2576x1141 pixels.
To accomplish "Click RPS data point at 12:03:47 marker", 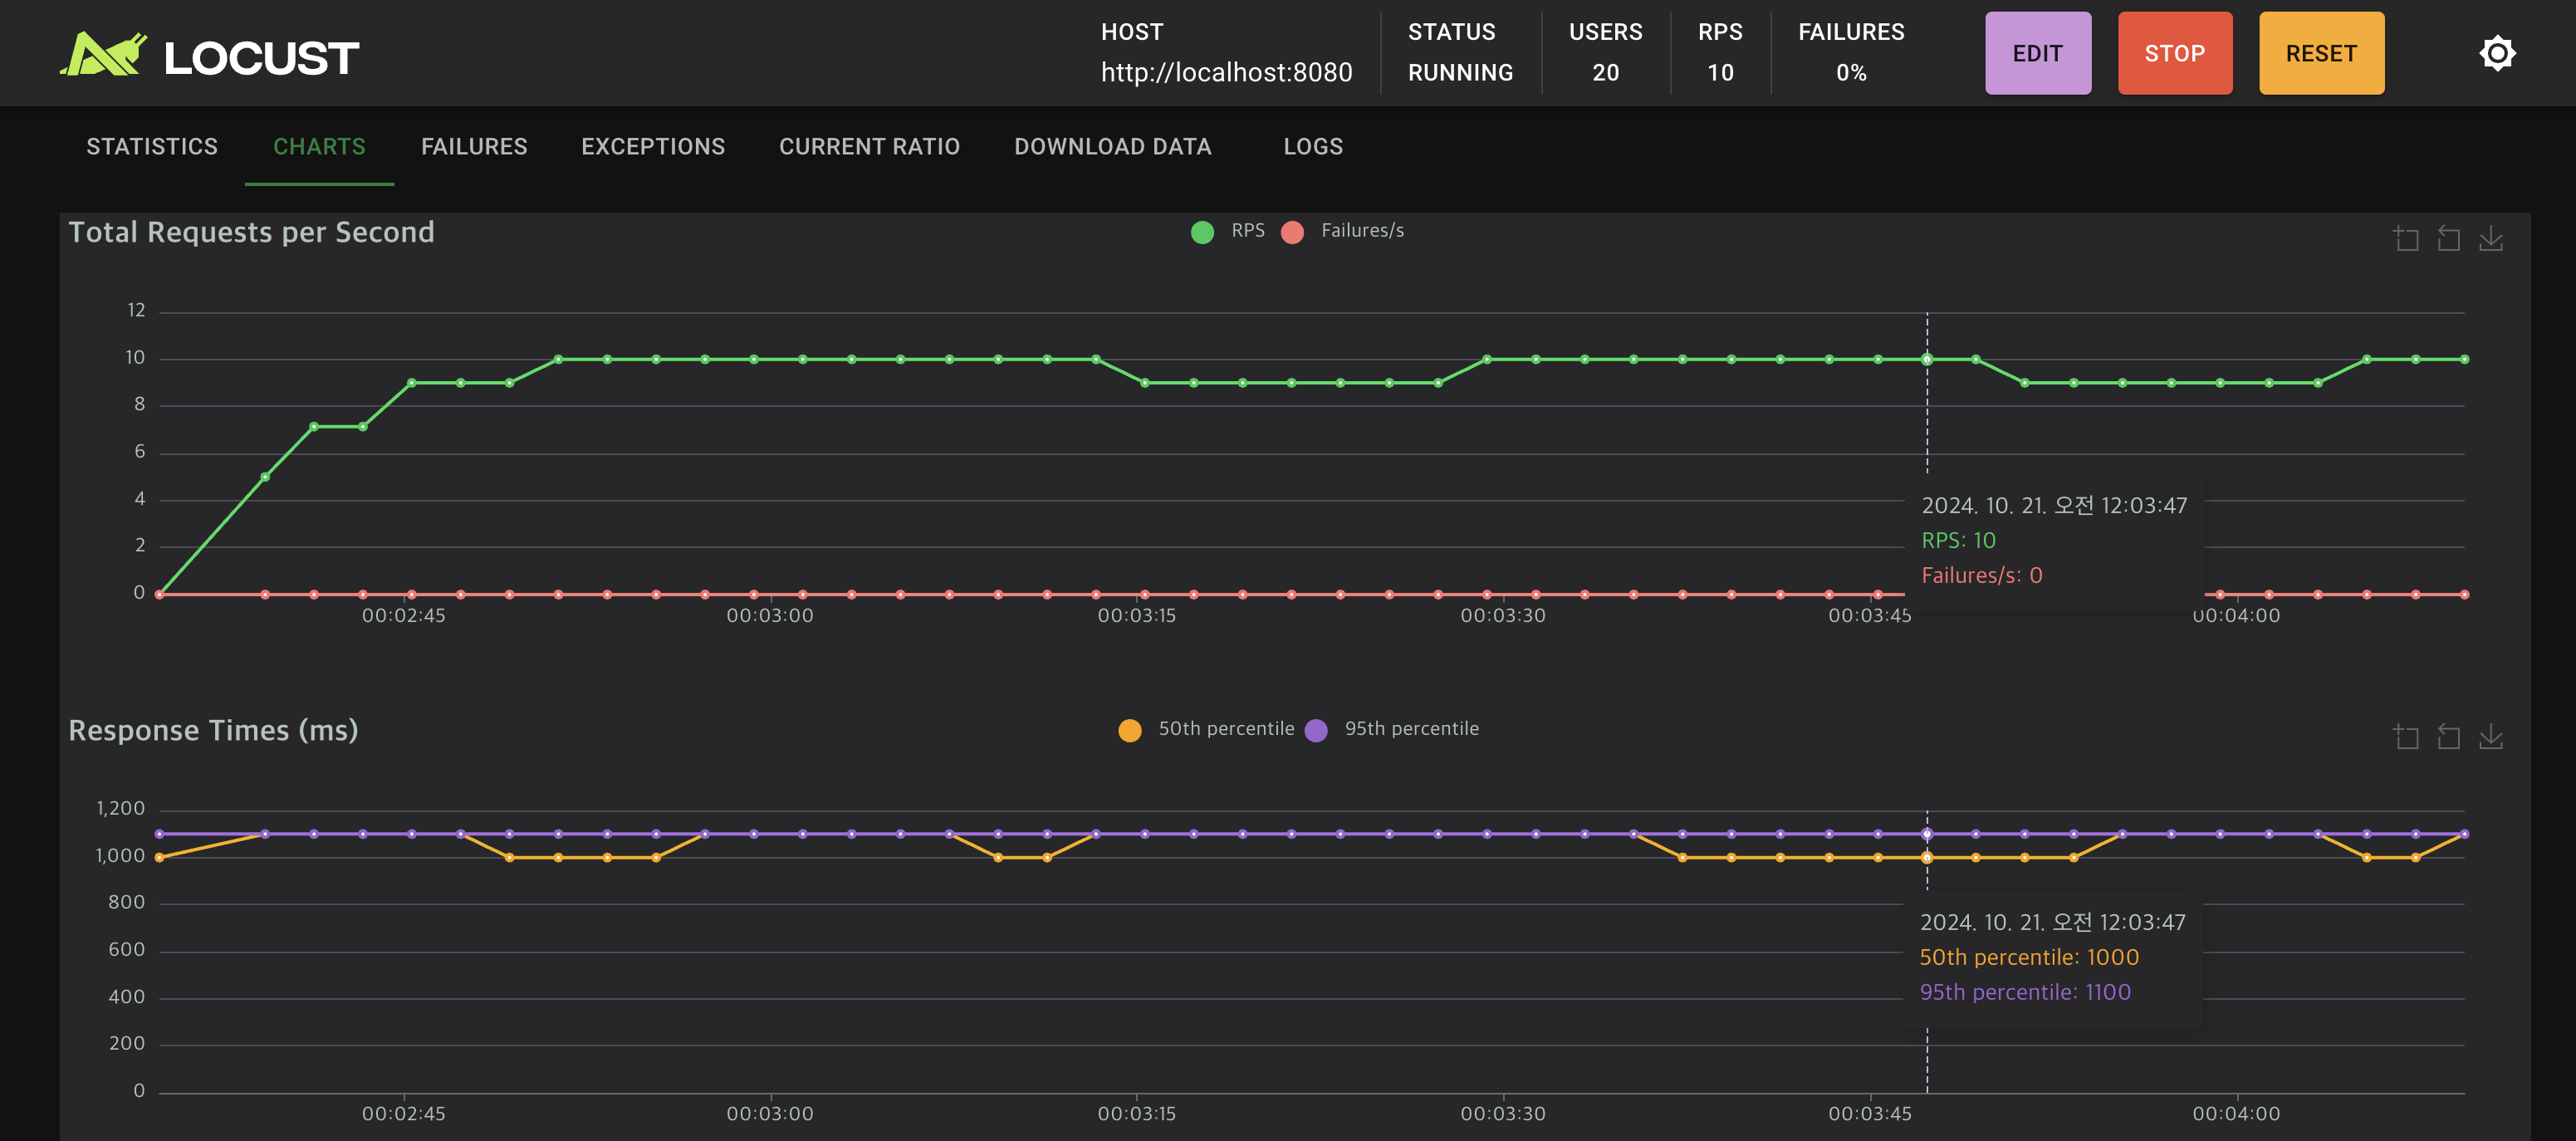I will tap(1927, 359).
